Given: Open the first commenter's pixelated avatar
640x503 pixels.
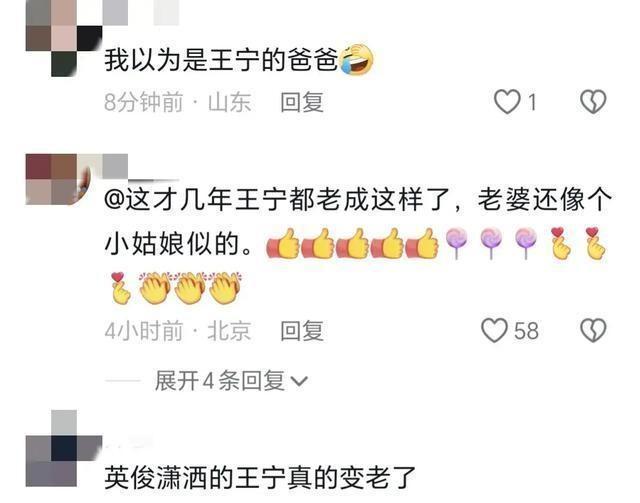Looking at the screenshot, I should pos(64,38).
